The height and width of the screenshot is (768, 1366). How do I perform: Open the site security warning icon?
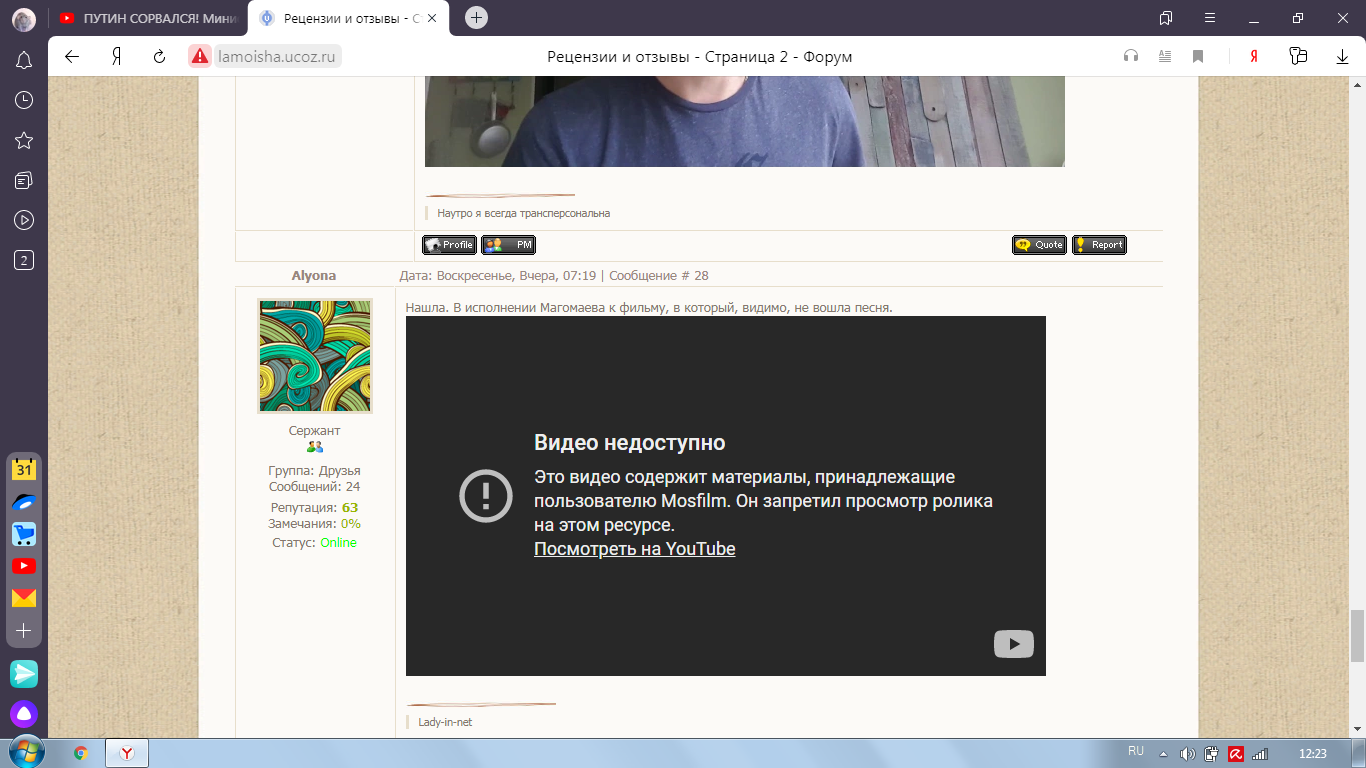200,57
